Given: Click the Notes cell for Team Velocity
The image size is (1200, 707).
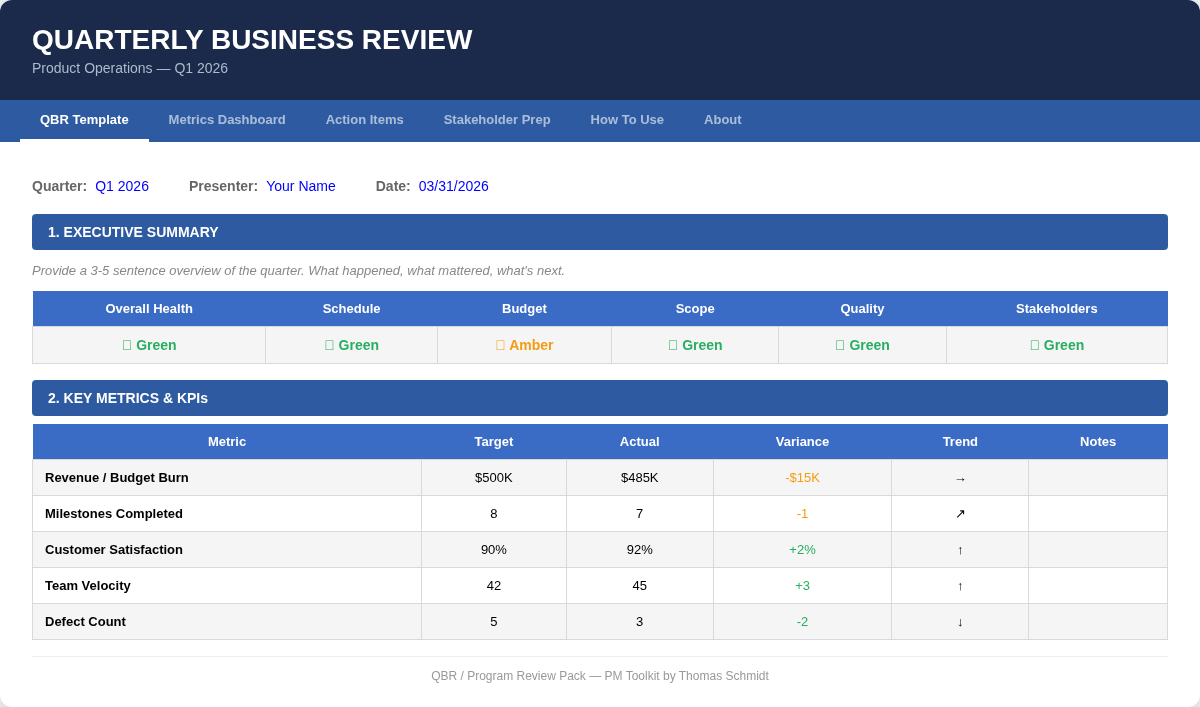Looking at the screenshot, I should [x=1097, y=585].
